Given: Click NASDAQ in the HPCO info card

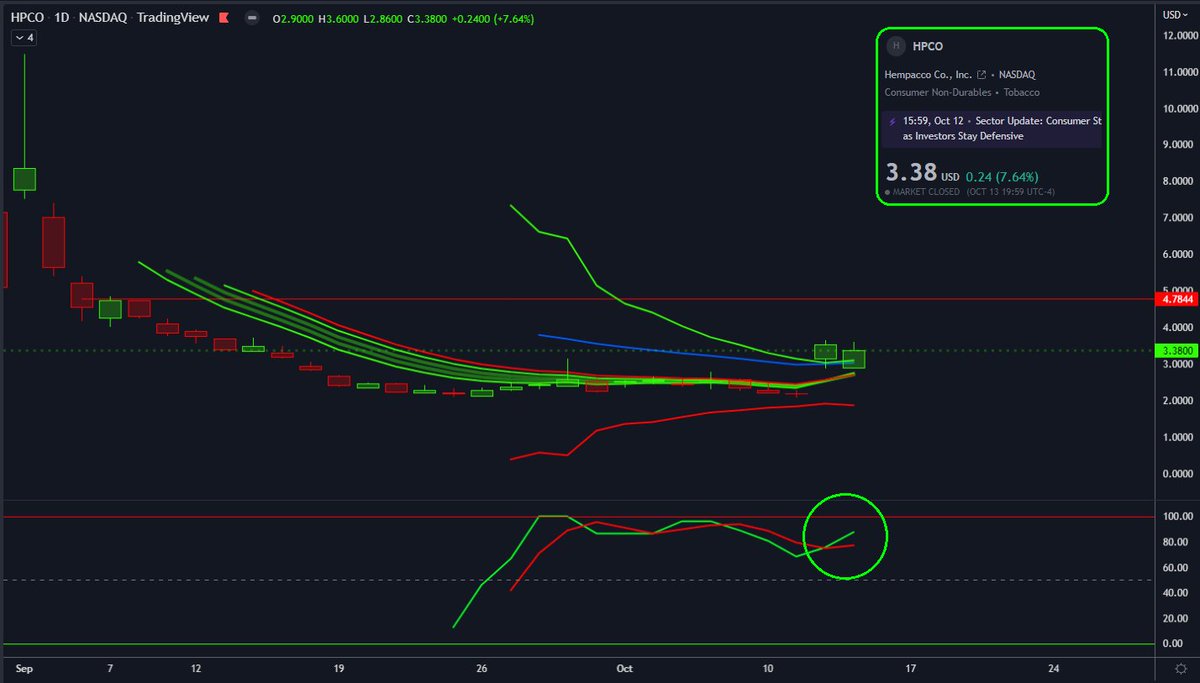Looking at the screenshot, I should (1019, 75).
